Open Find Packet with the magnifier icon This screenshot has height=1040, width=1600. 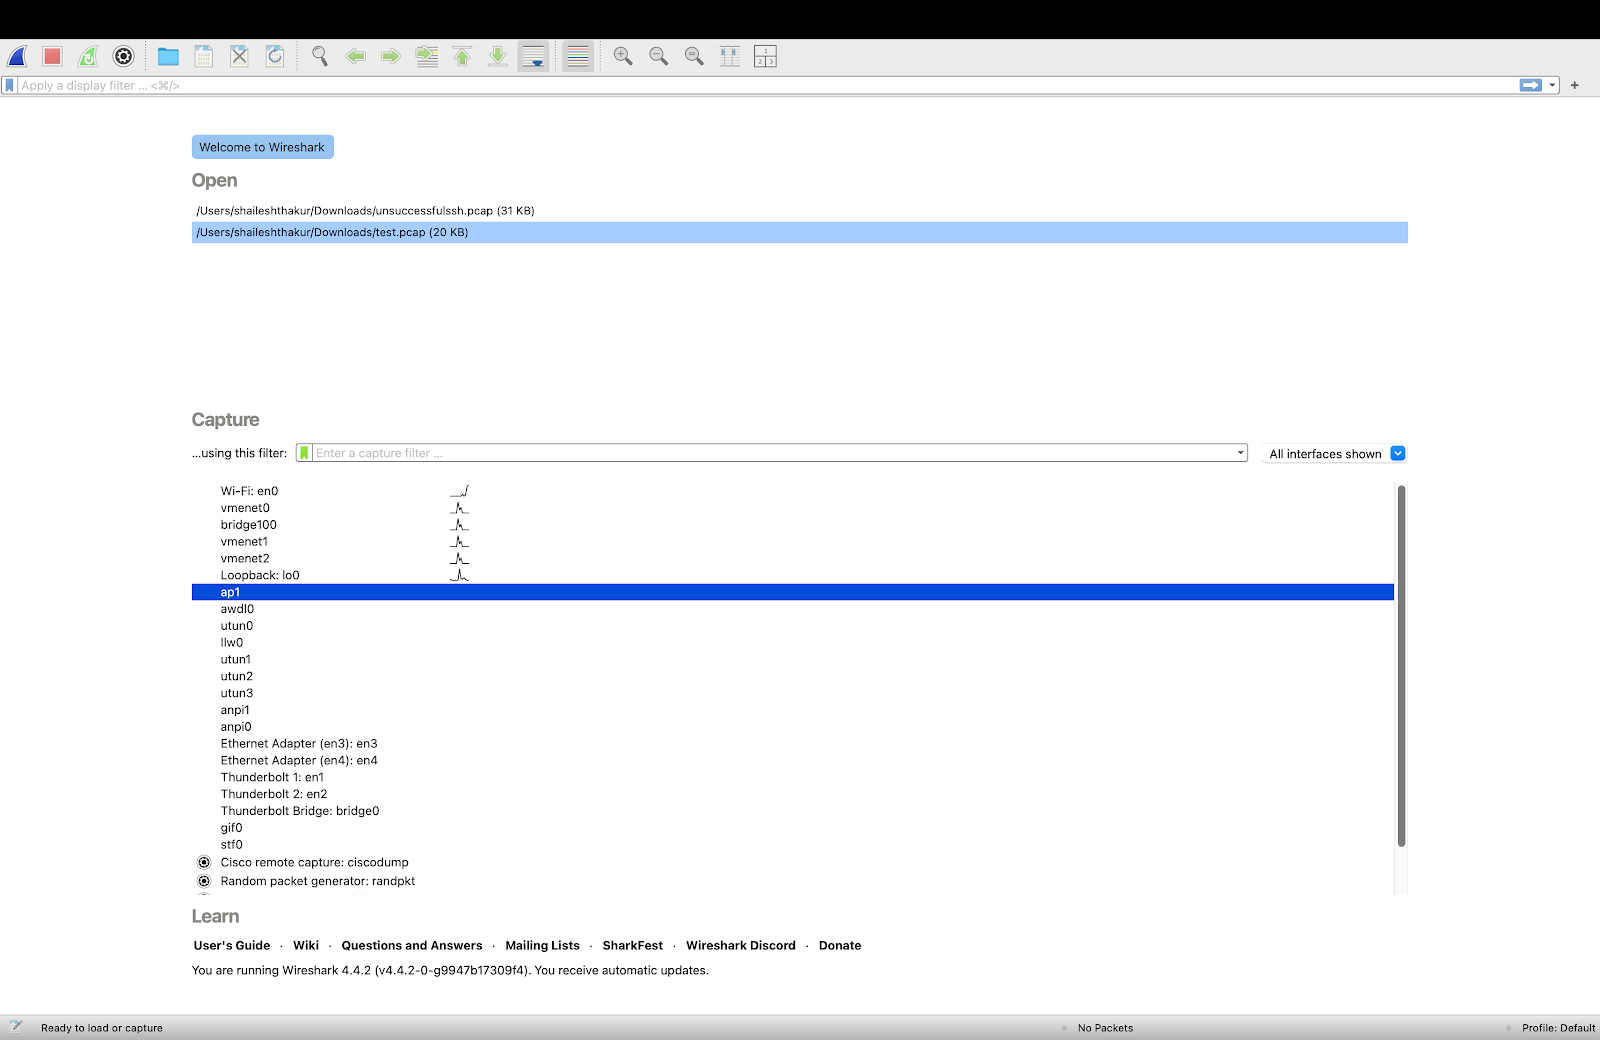tap(320, 57)
